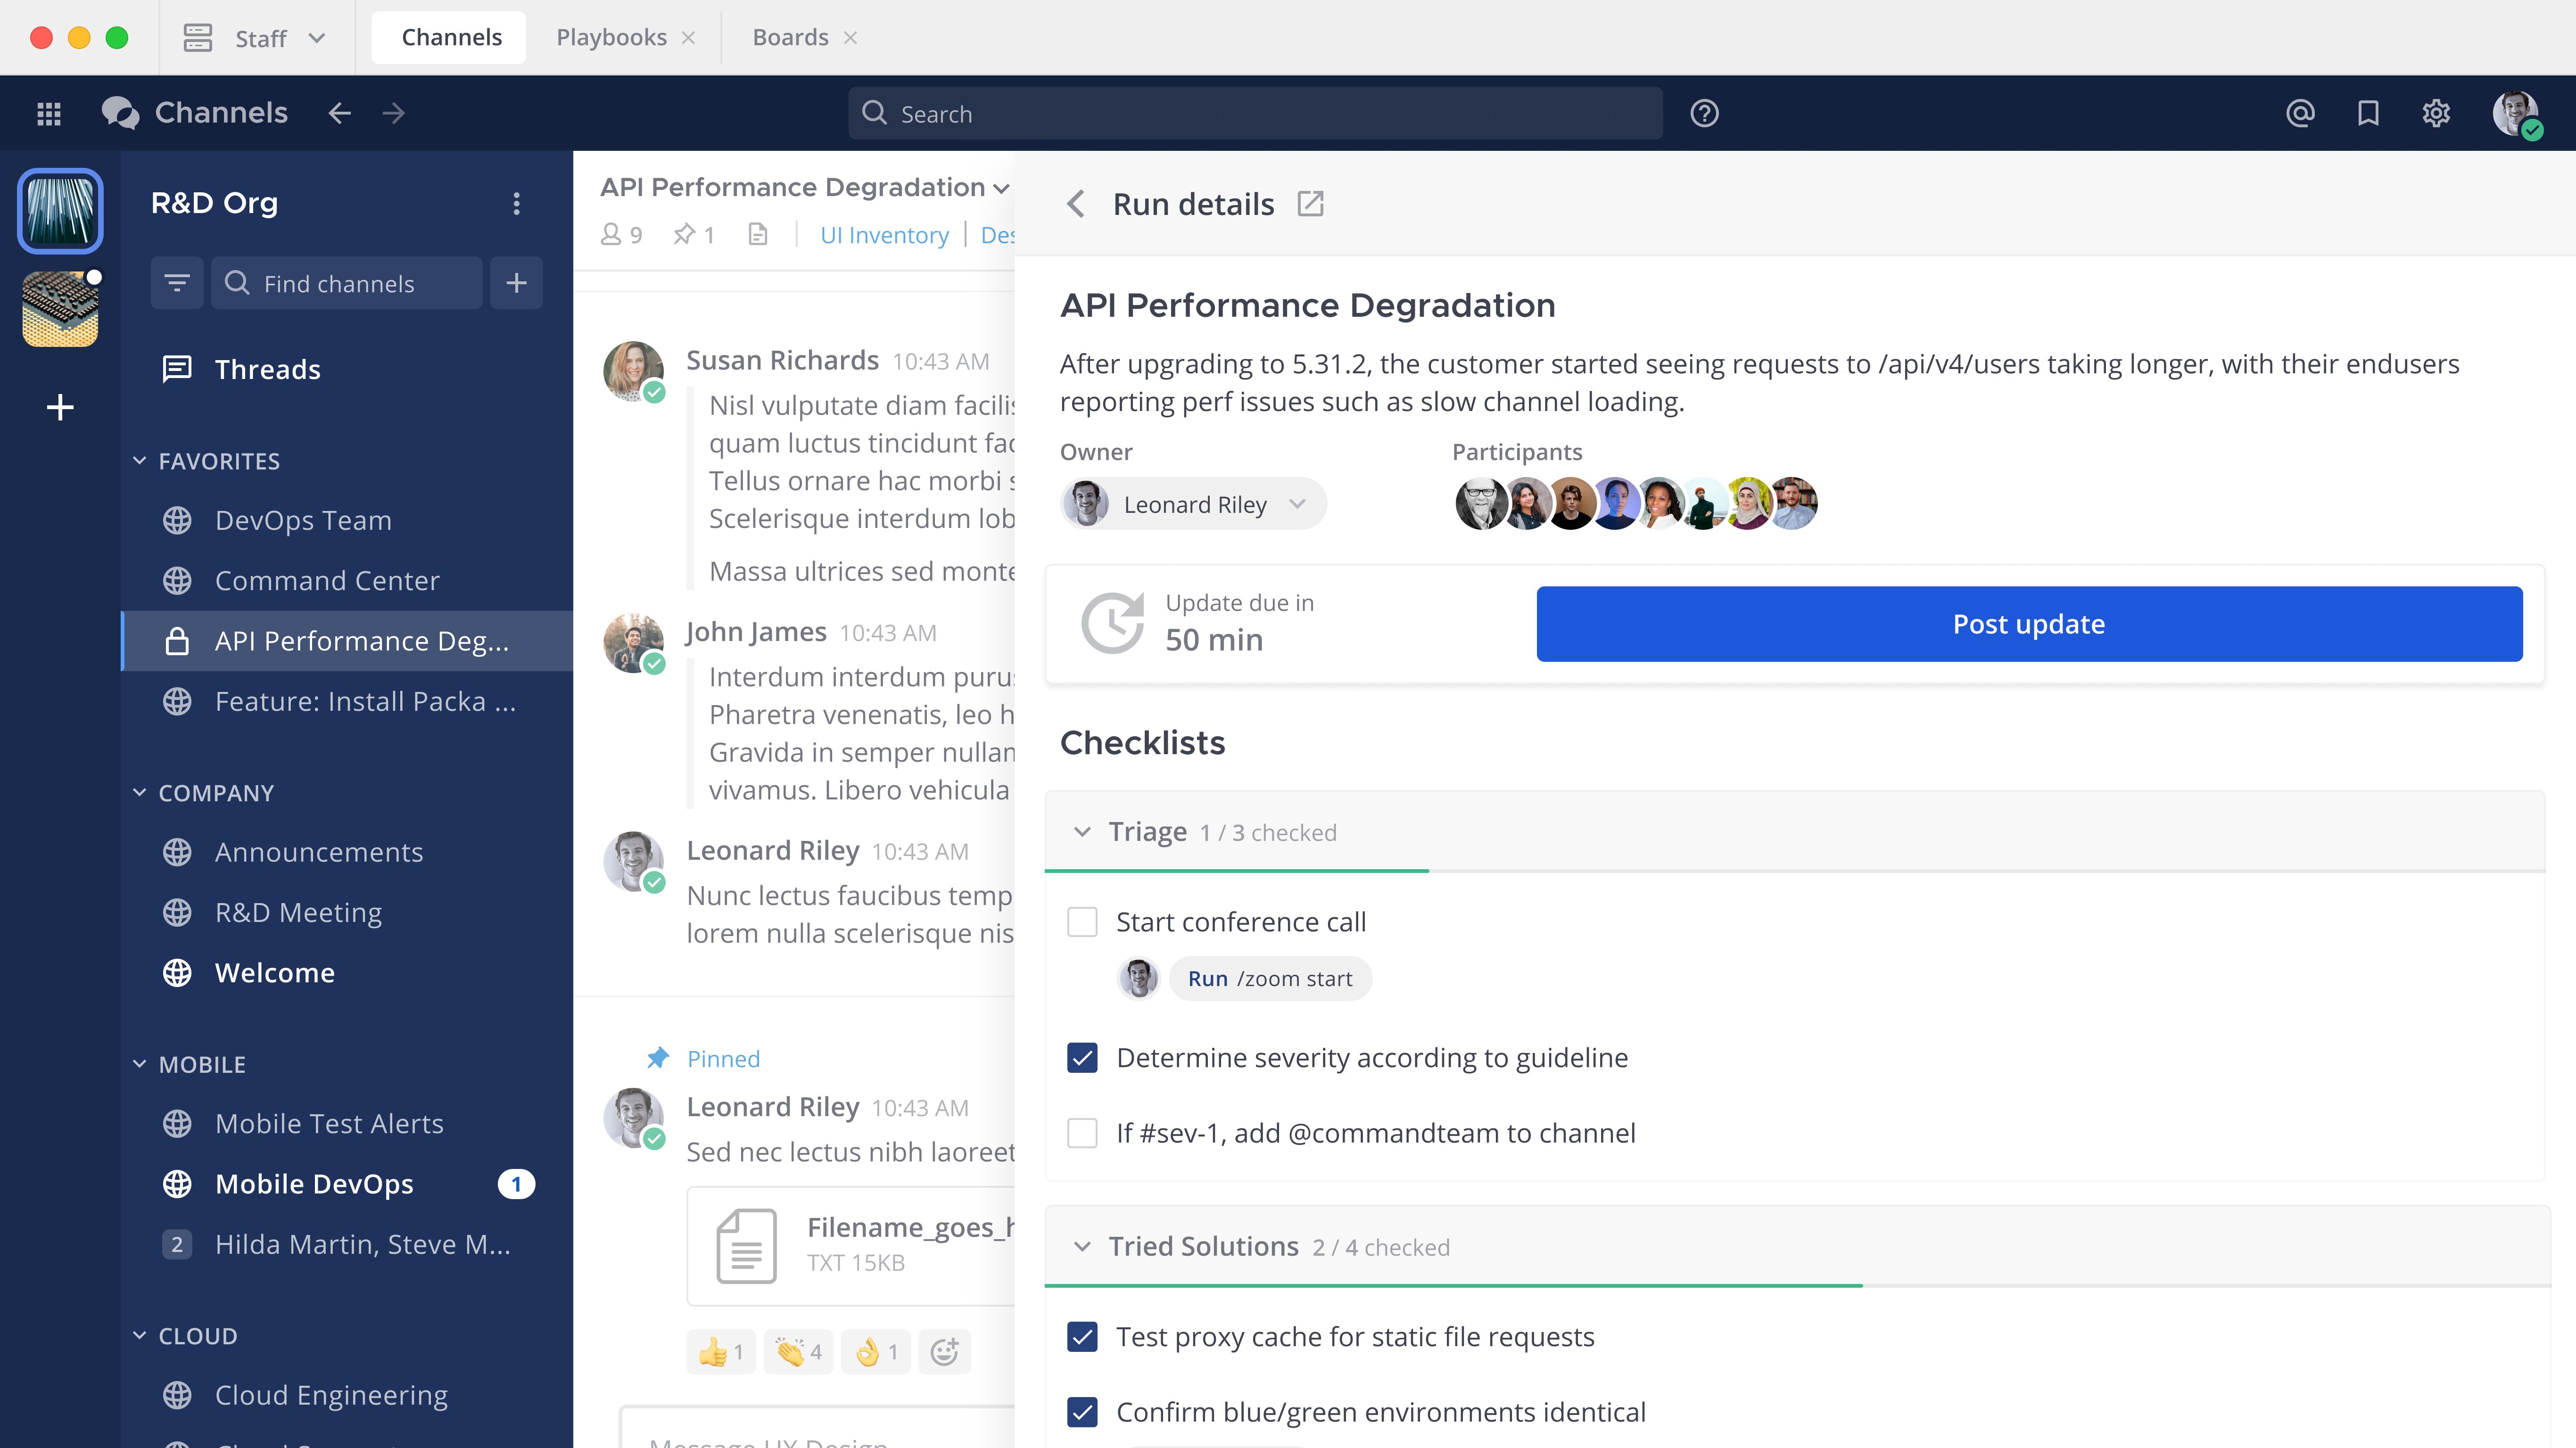Click the filter icon above channel list
Viewport: 2576px width, 1448px height.
[x=177, y=283]
